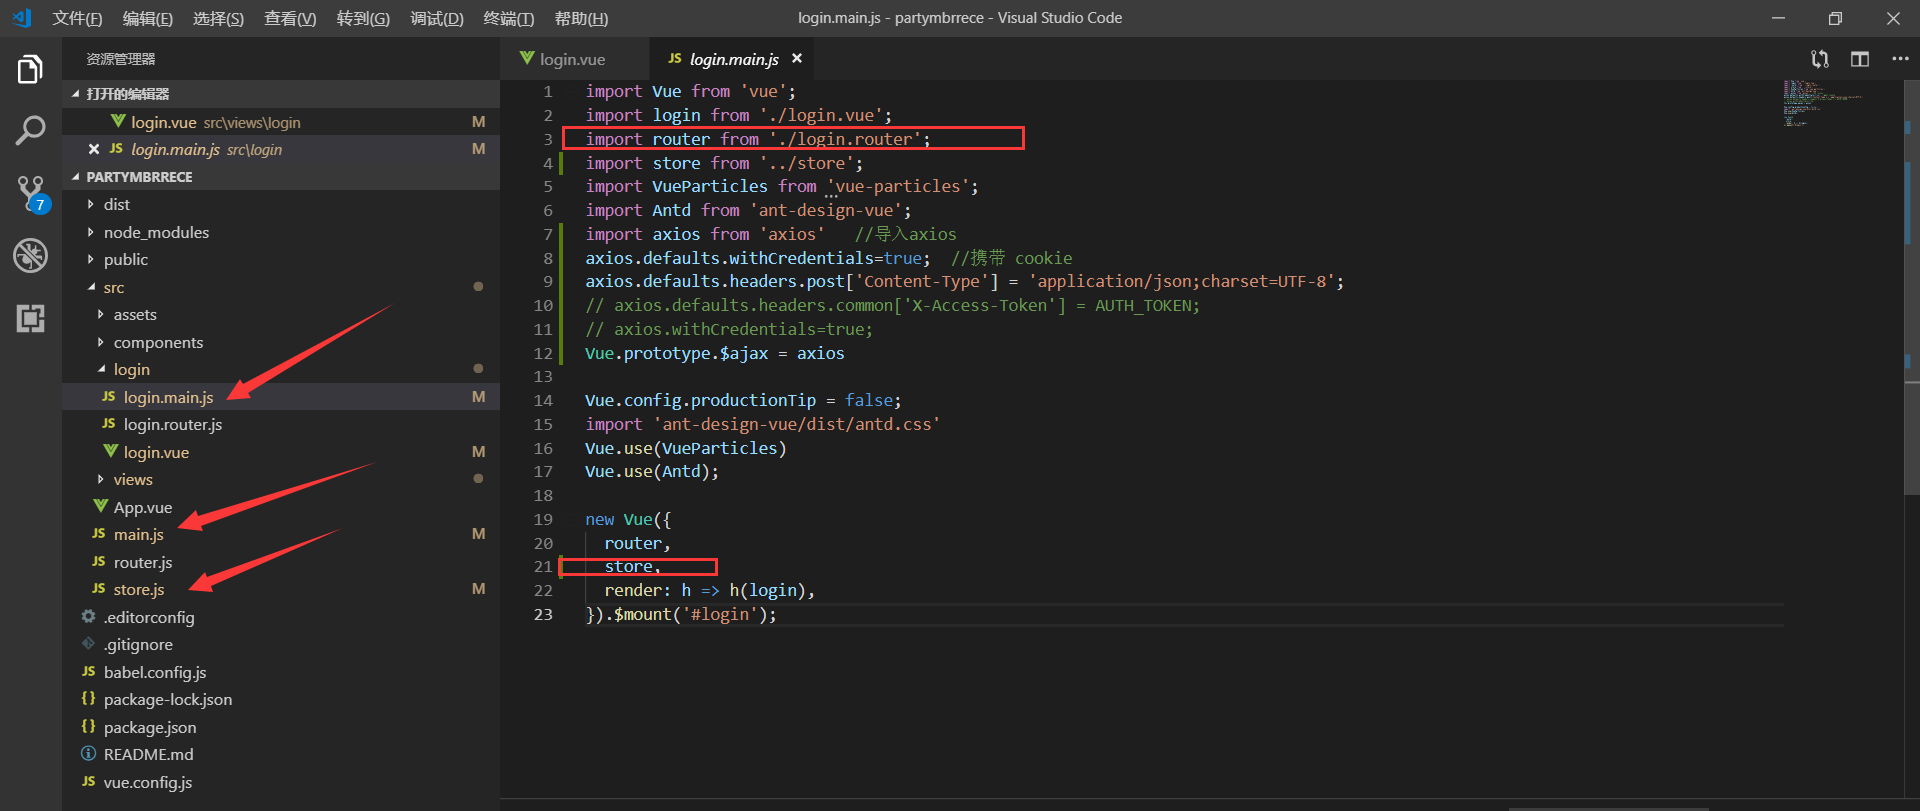Restore down the VS Code window
Image resolution: width=1920 pixels, height=811 pixels.
point(1835,18)
